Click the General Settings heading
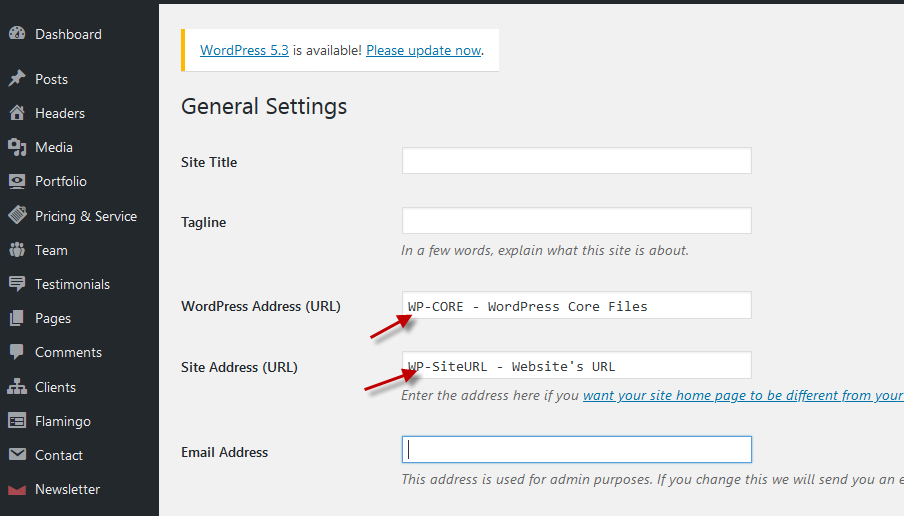The width and height of the screenshot is (904, 516). pos(264,107)
